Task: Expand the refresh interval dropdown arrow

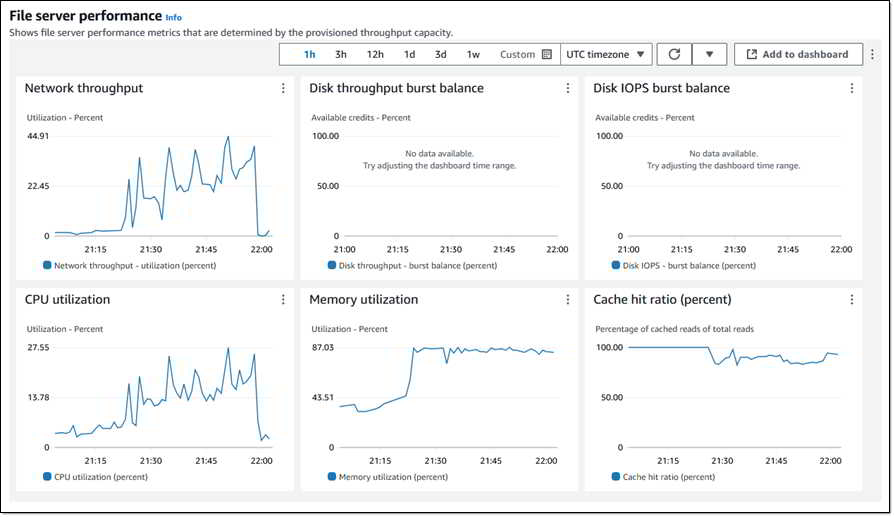Action: [709, 55]
